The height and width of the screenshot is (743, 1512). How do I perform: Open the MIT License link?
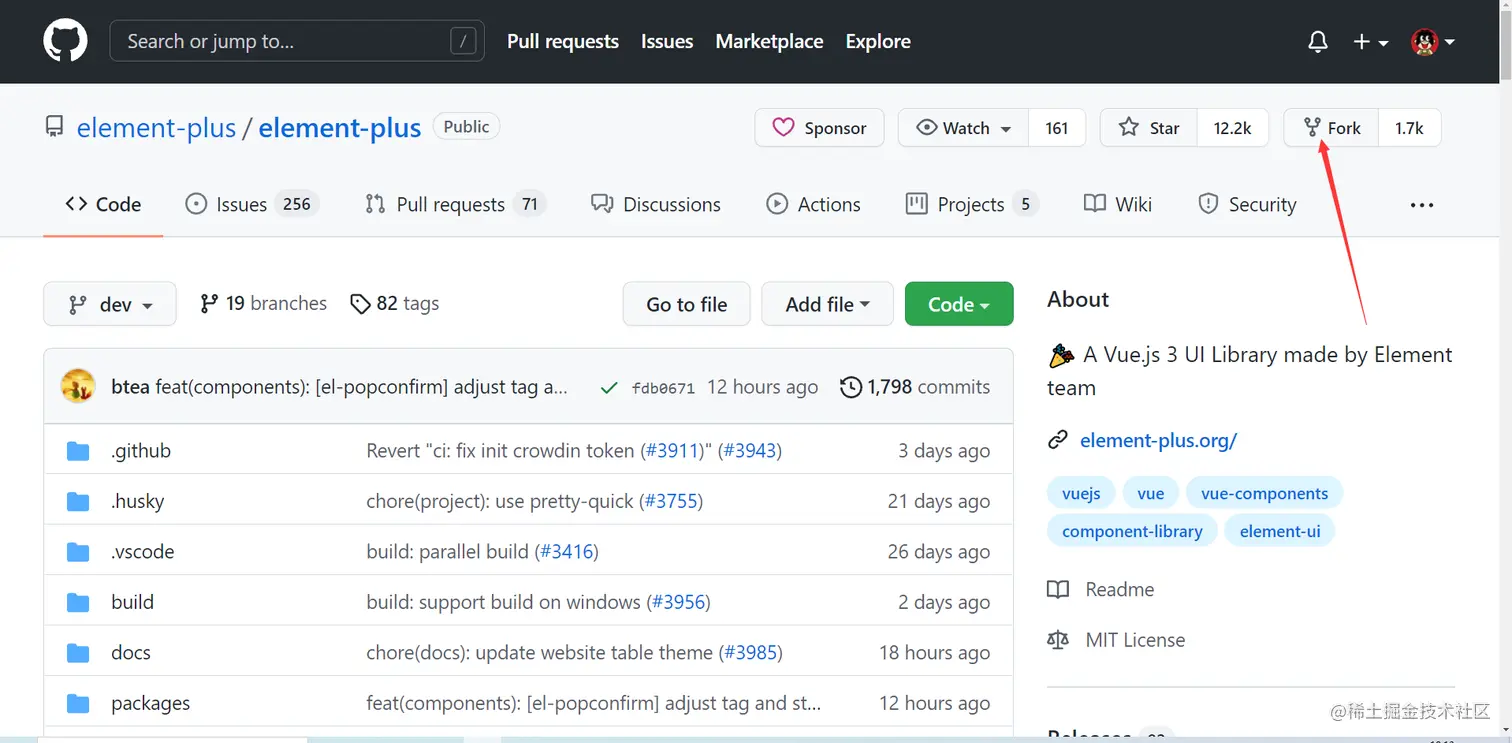[x=1116, y=640]
